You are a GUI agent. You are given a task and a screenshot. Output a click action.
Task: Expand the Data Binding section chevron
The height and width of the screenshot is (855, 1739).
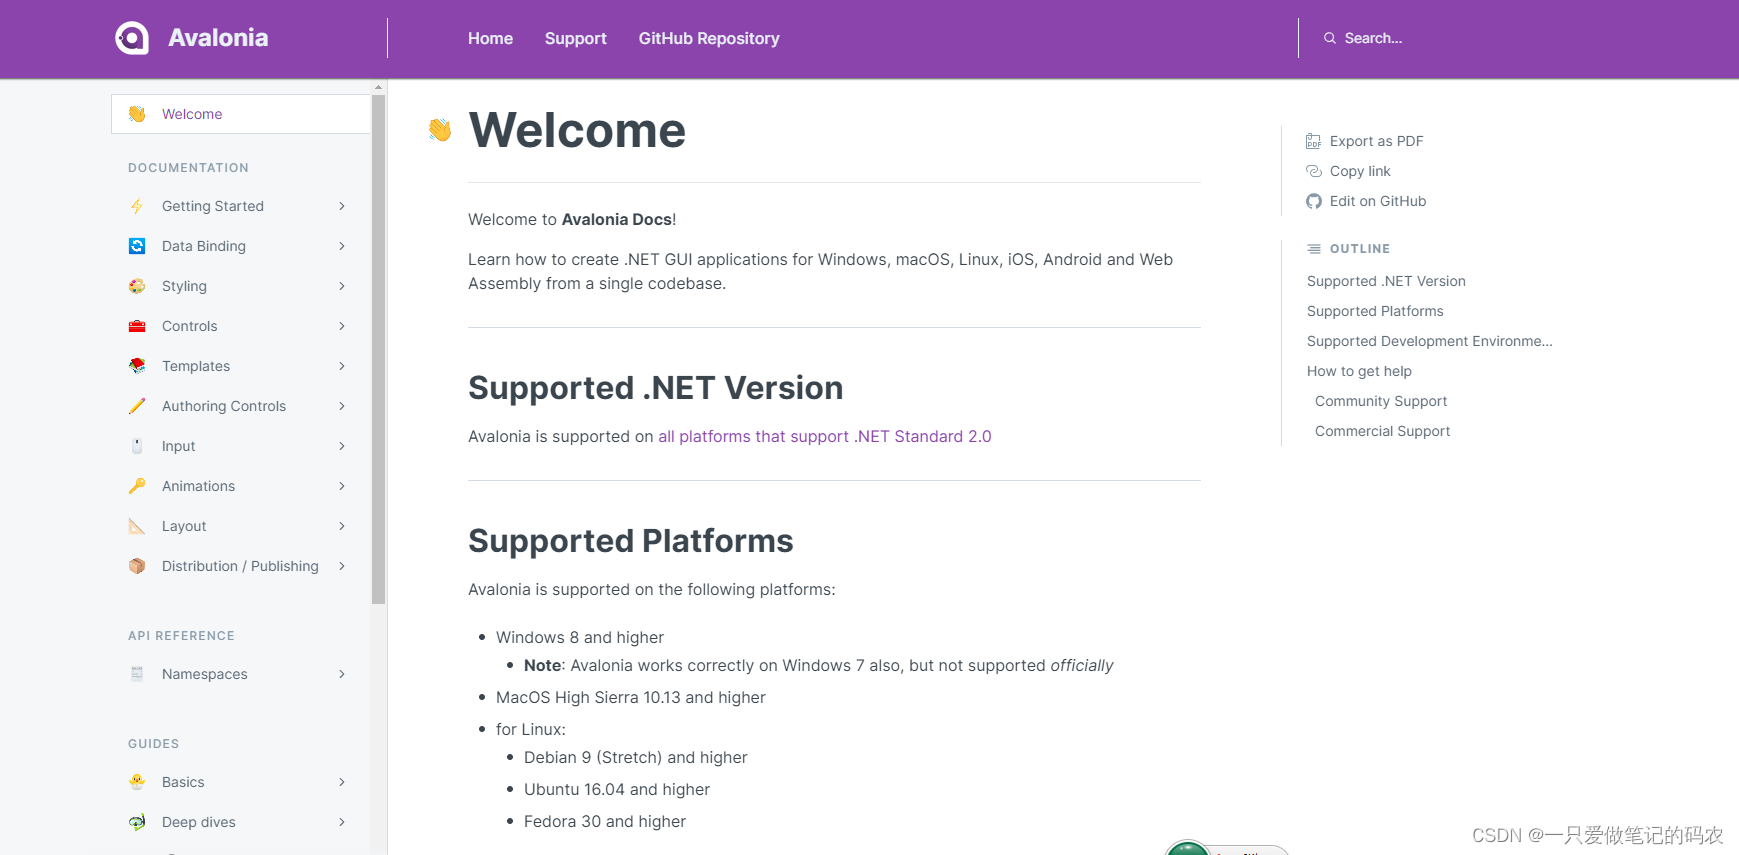coord(342,246)
